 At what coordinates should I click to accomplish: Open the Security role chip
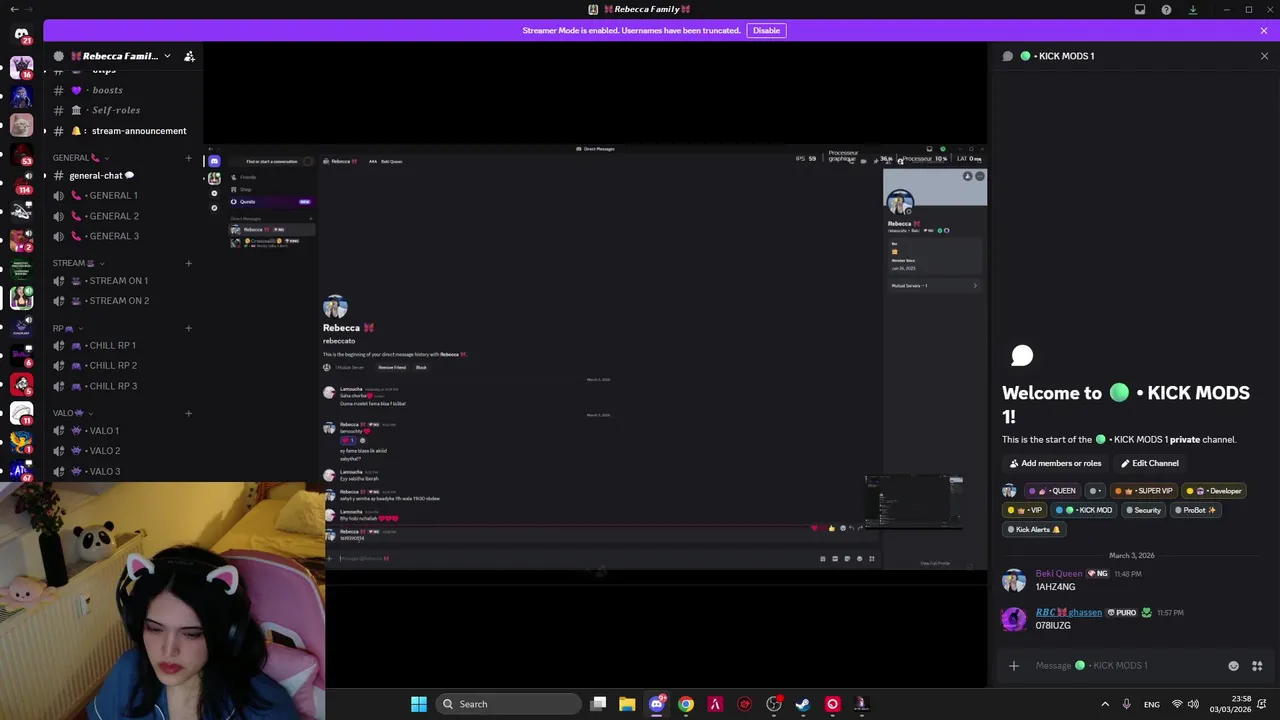point(1143,510)
